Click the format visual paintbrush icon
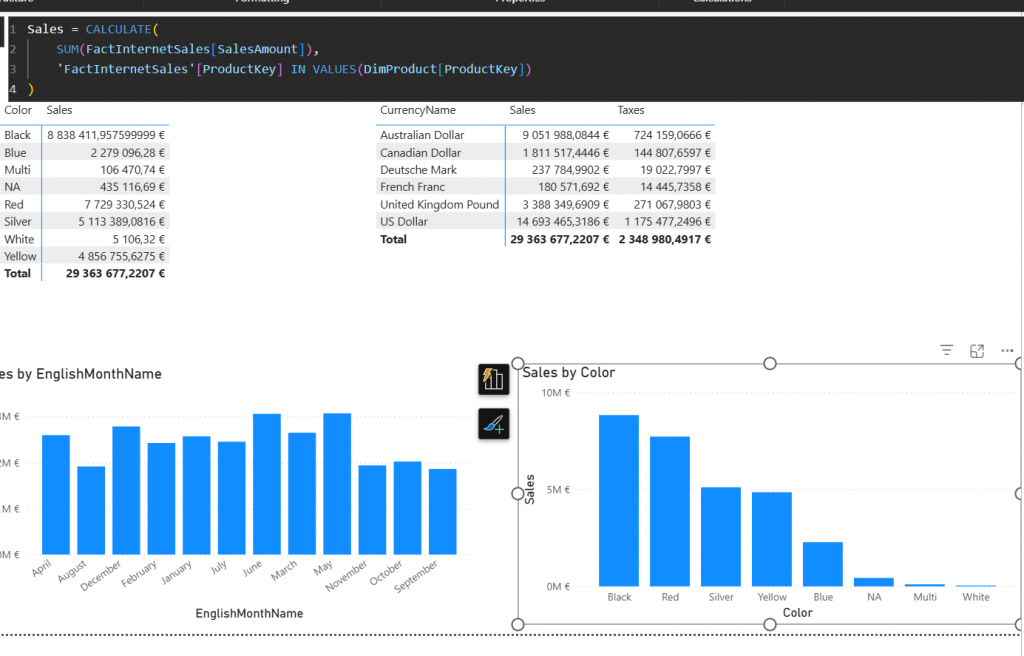The image size is (1024, 656). 493,424
